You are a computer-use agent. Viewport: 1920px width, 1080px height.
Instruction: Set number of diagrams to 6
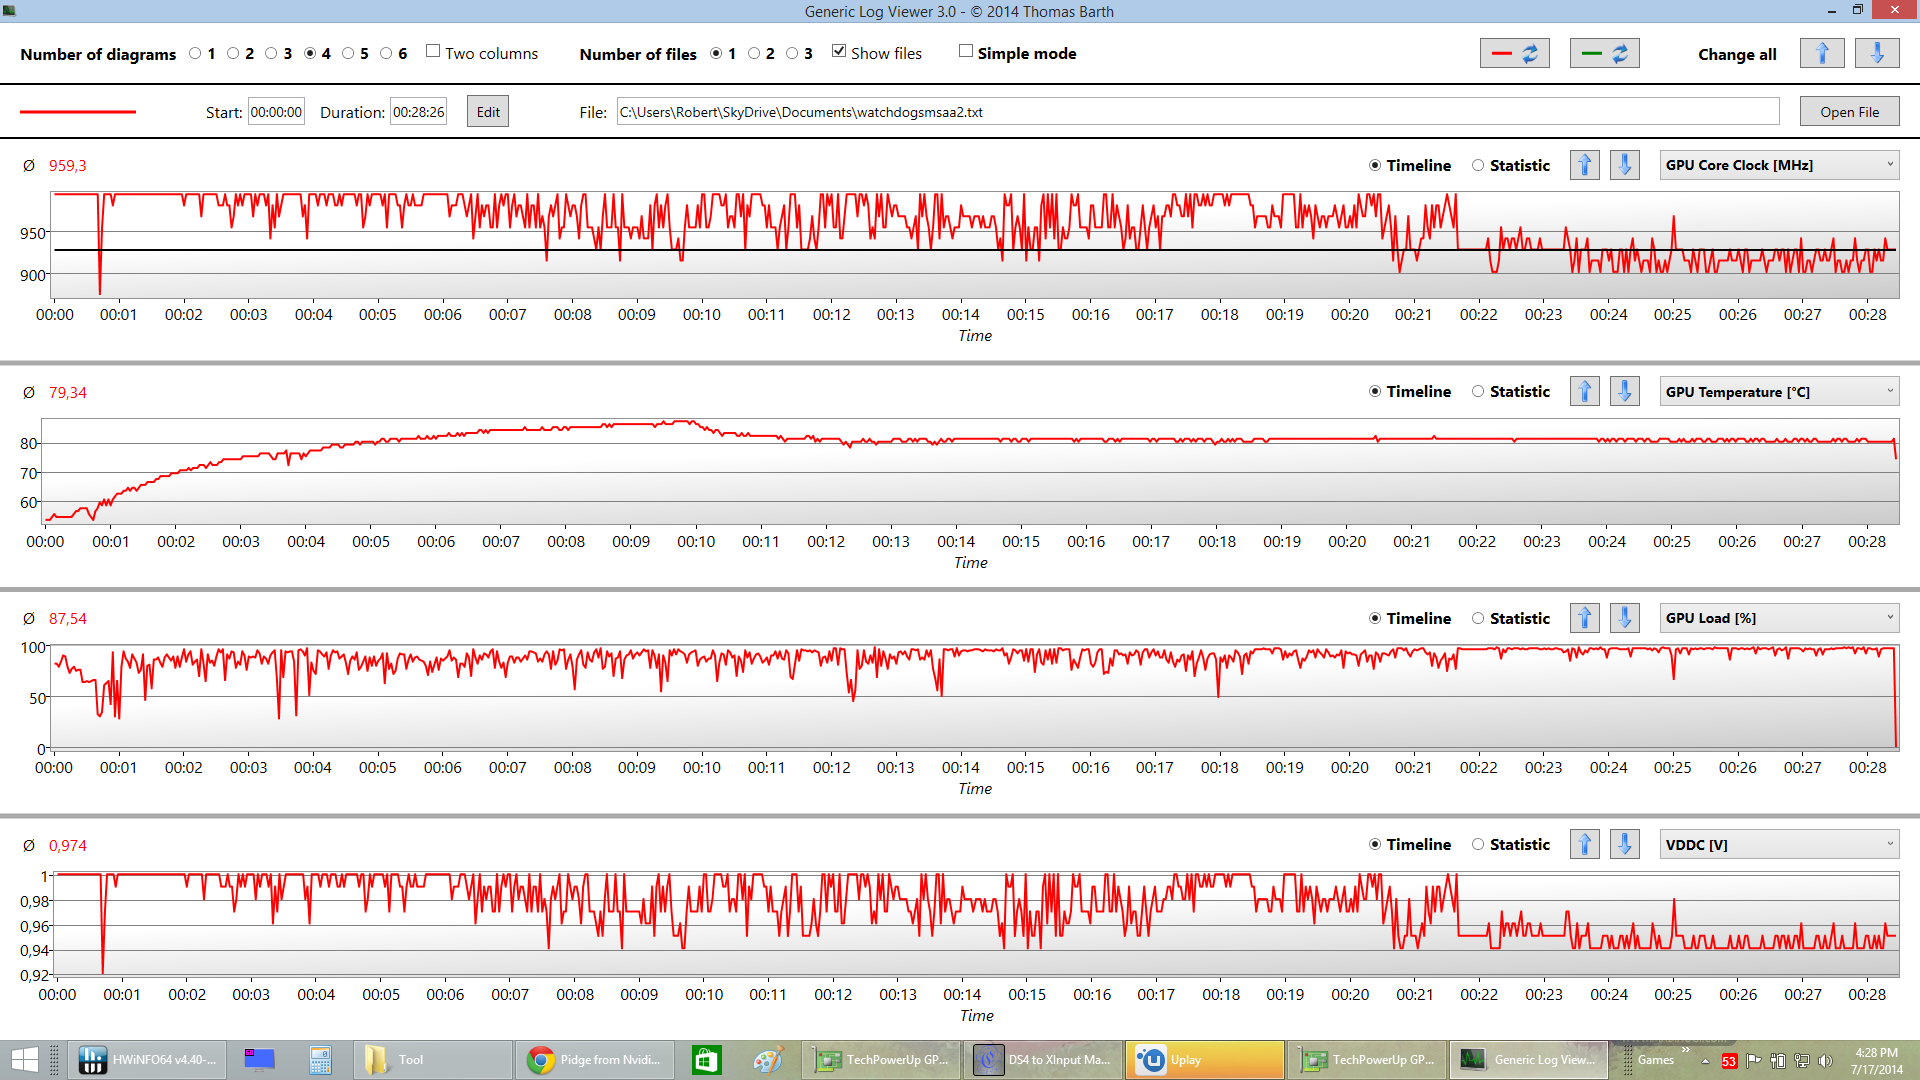point(386,54)
